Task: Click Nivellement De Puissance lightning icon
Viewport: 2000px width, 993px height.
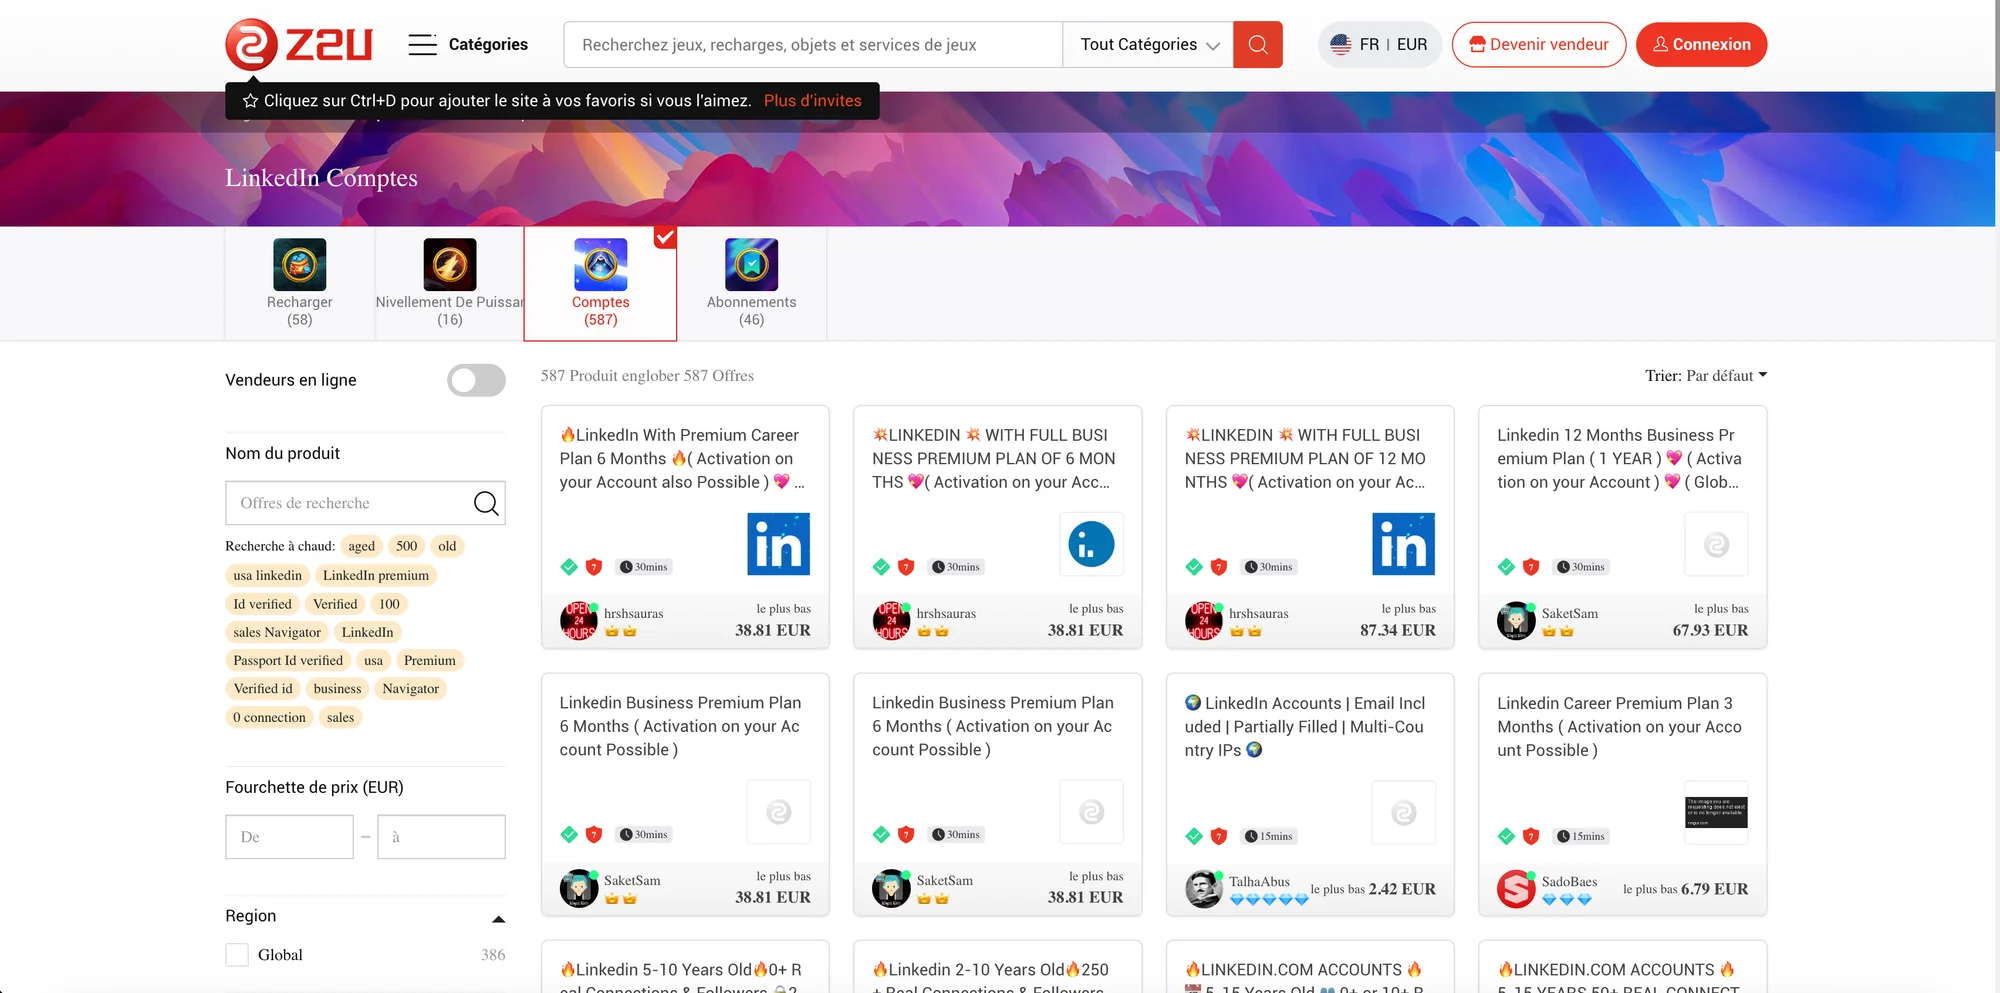Action: coord(450,264)
